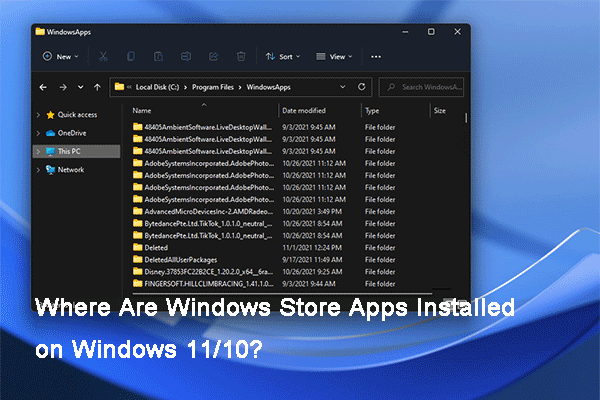The width and height of the screenshot is (600, 400).
Task: Click horizontal scrollbar under file list
Action: pos(283,294)
